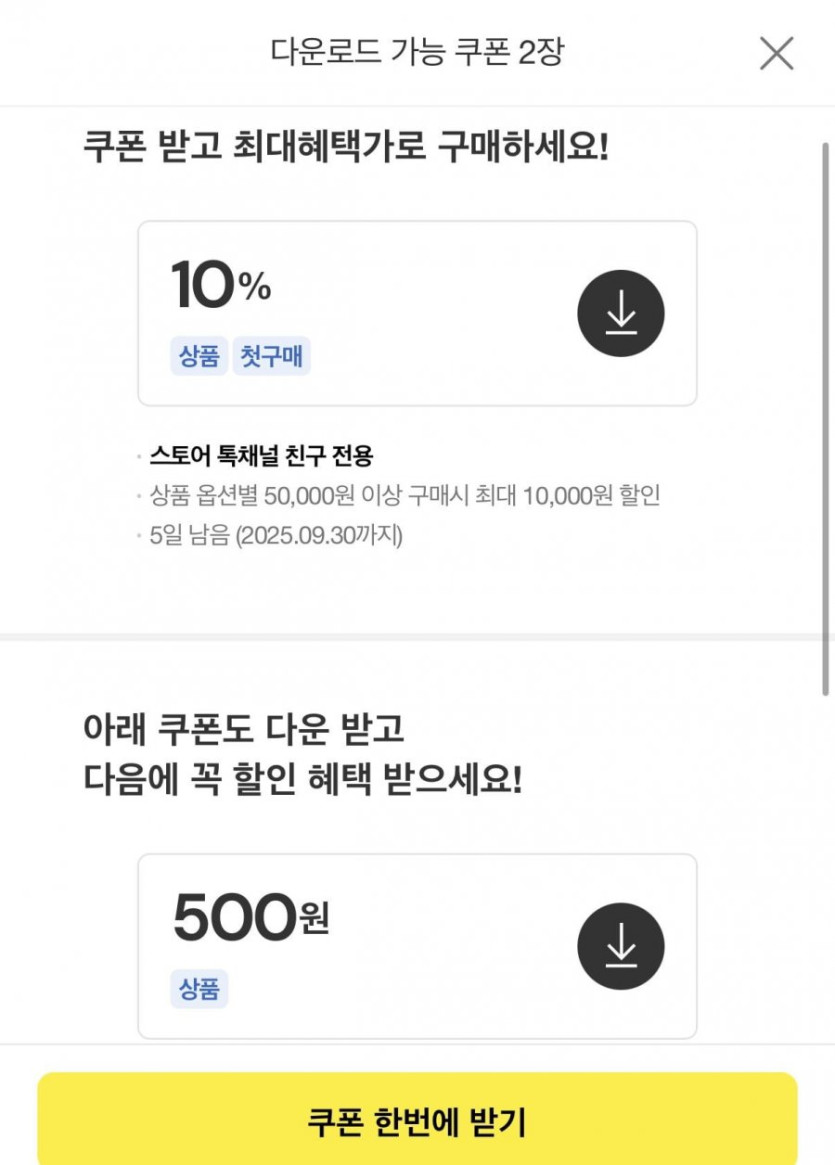
Task: Click the vertical scrollbar on the right
Action: [x=825, y=420]
